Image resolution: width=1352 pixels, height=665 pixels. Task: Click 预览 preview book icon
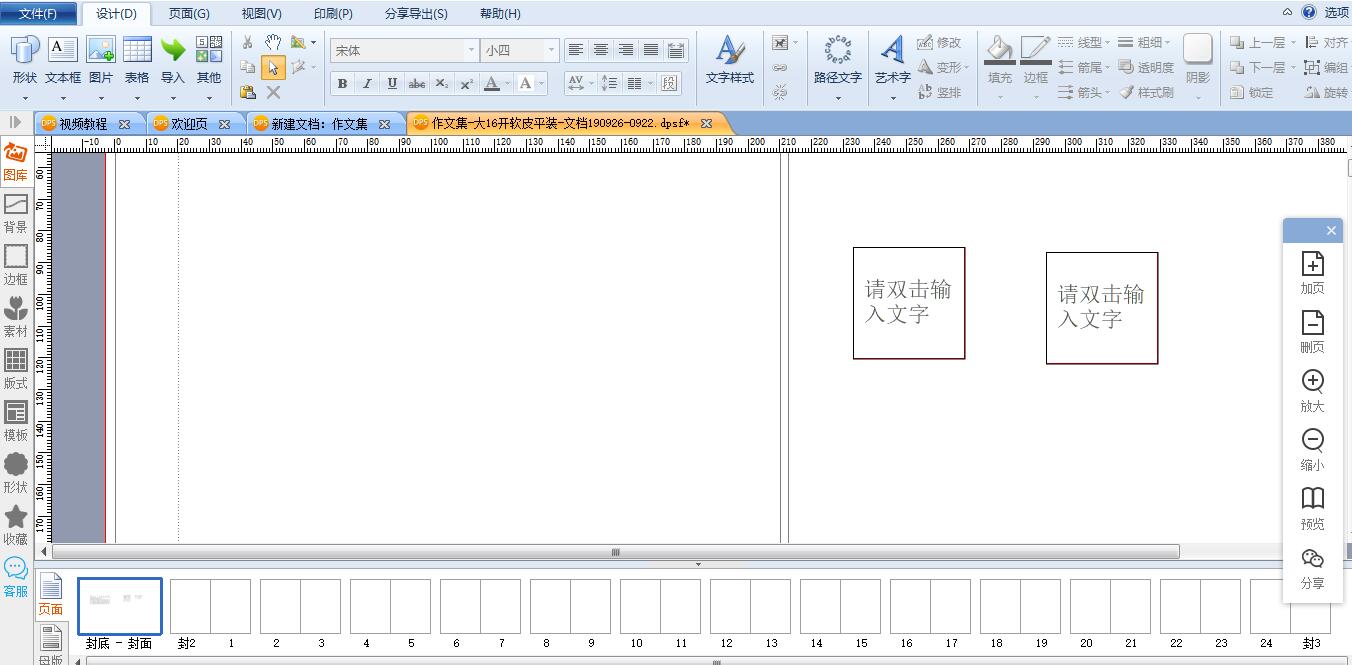click(1312, 499)
